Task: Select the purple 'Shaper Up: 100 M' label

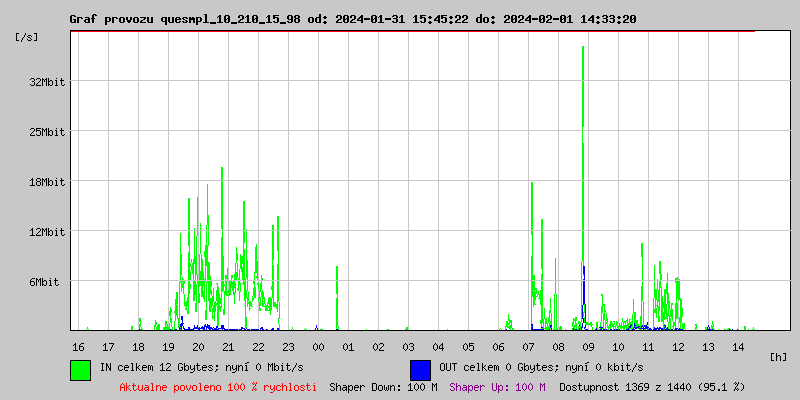Action: coord(497,386)
